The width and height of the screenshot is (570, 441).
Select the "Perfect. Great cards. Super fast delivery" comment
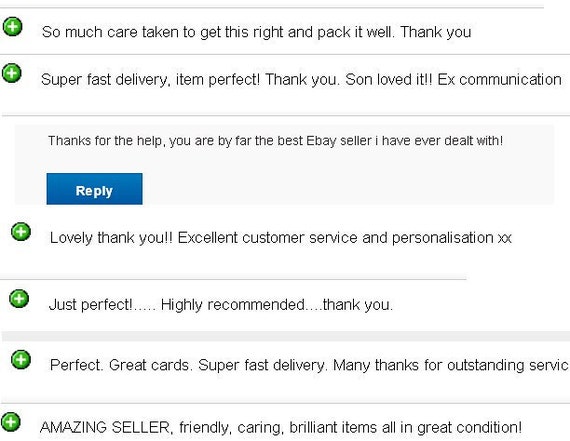click(309, 365)
